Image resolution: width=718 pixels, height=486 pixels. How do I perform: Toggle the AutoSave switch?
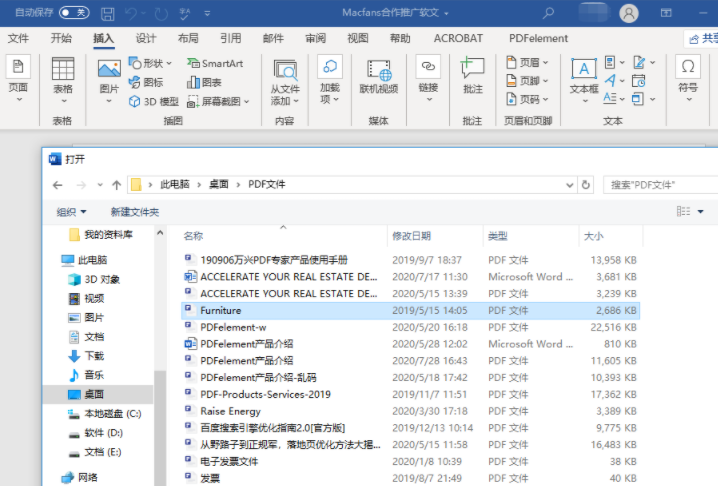pyautogui.click(x=74, y=12)
